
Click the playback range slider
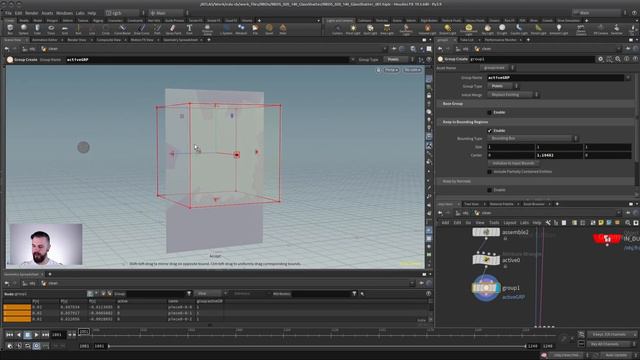317,346
